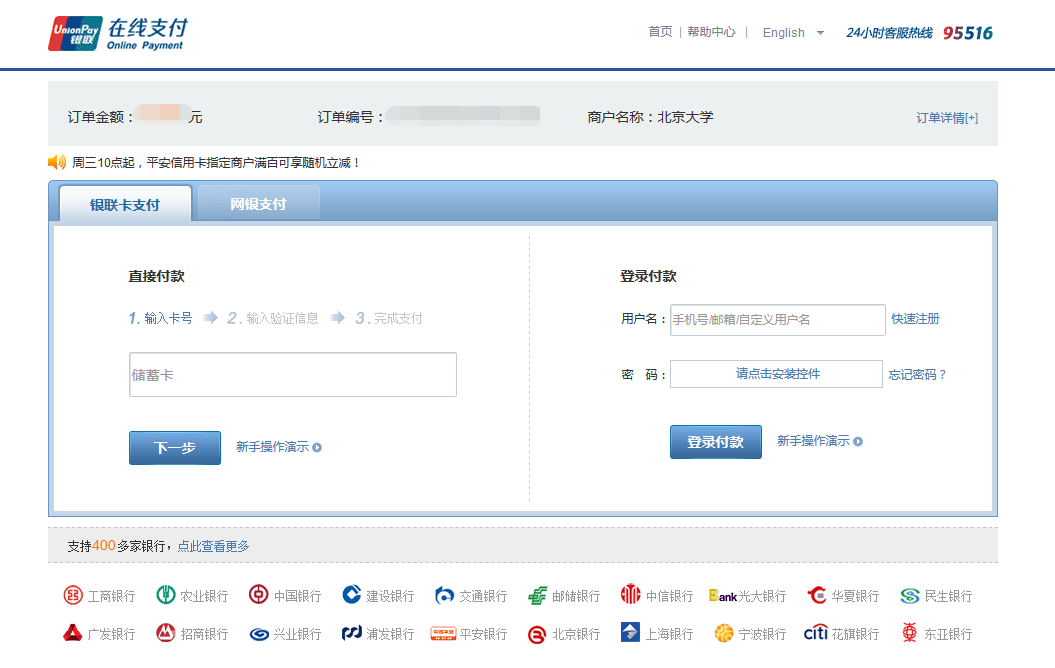
Task: Click 点此查看更多 to see more banks
Action: click(x=213, y=546)
